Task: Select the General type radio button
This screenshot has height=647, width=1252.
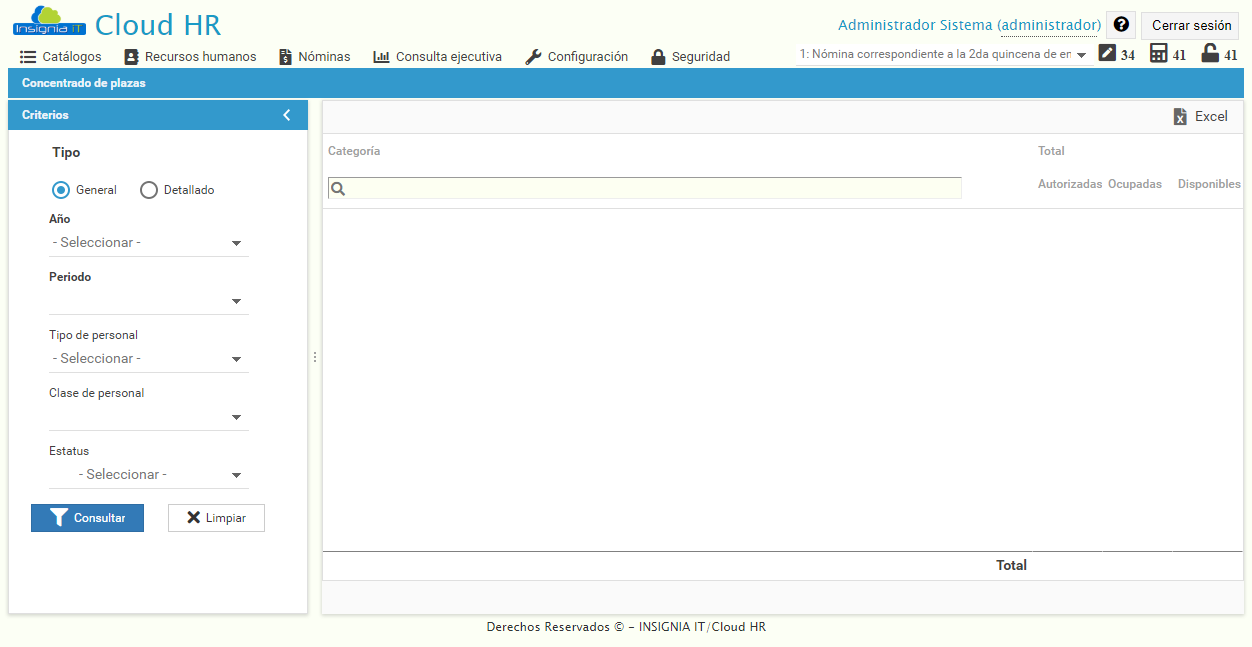Action: coord(59,190)
